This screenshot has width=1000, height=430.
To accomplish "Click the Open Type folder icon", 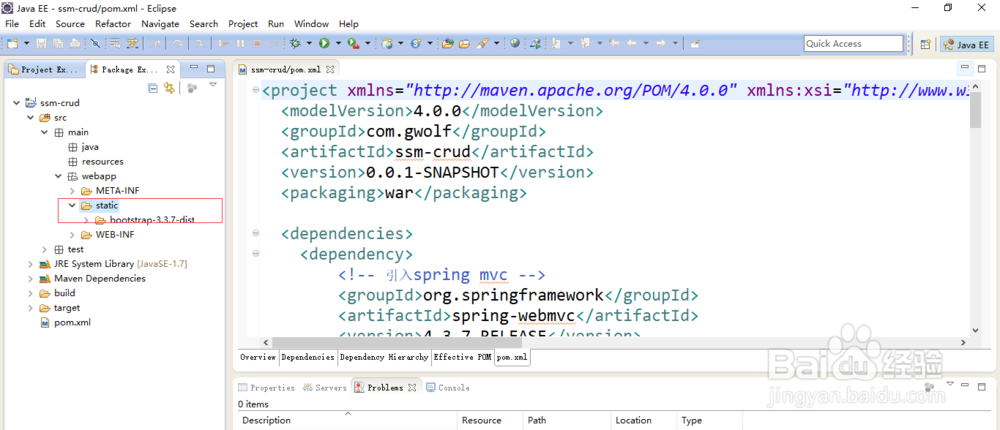I will 448,43.
